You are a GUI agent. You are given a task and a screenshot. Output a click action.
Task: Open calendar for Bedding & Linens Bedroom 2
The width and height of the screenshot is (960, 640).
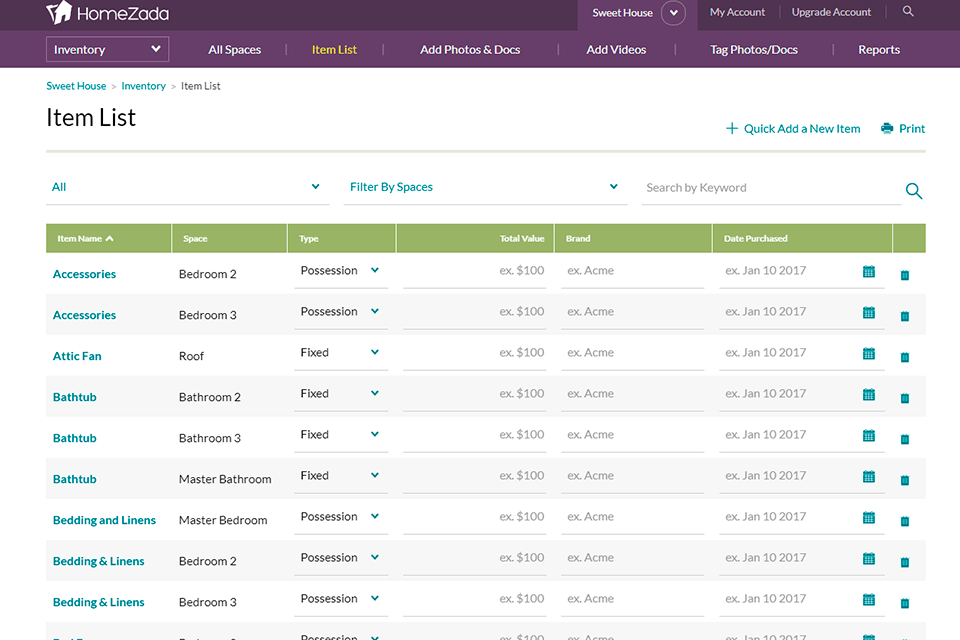pyautogui.click(x=868, y=559)
